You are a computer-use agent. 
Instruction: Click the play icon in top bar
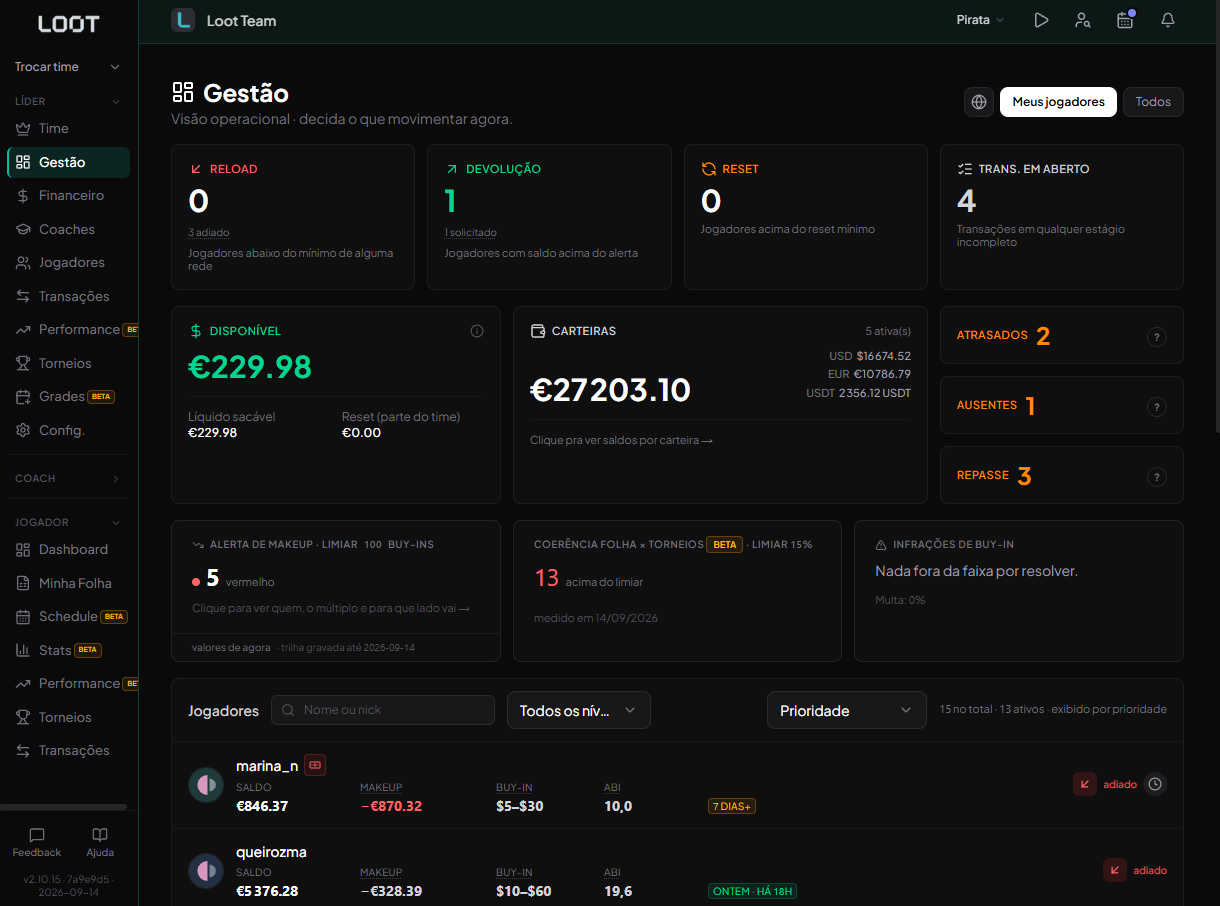[1041, 20]
